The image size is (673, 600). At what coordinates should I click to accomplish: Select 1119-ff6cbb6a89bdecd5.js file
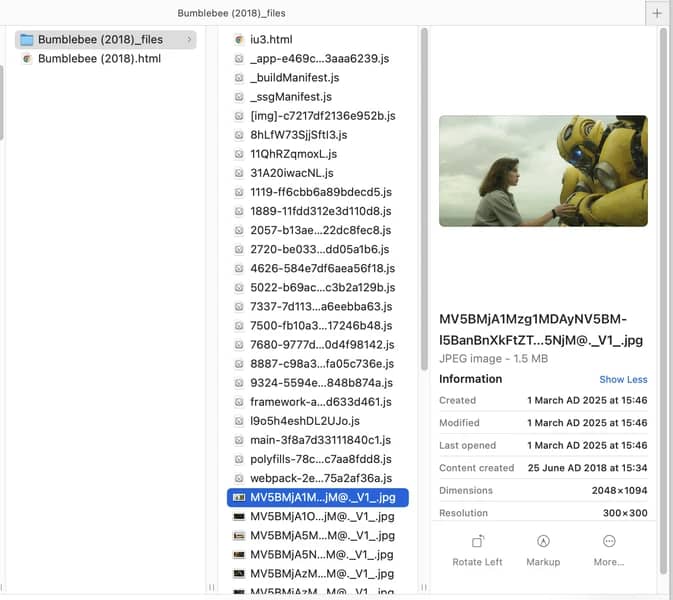[318, 192]
